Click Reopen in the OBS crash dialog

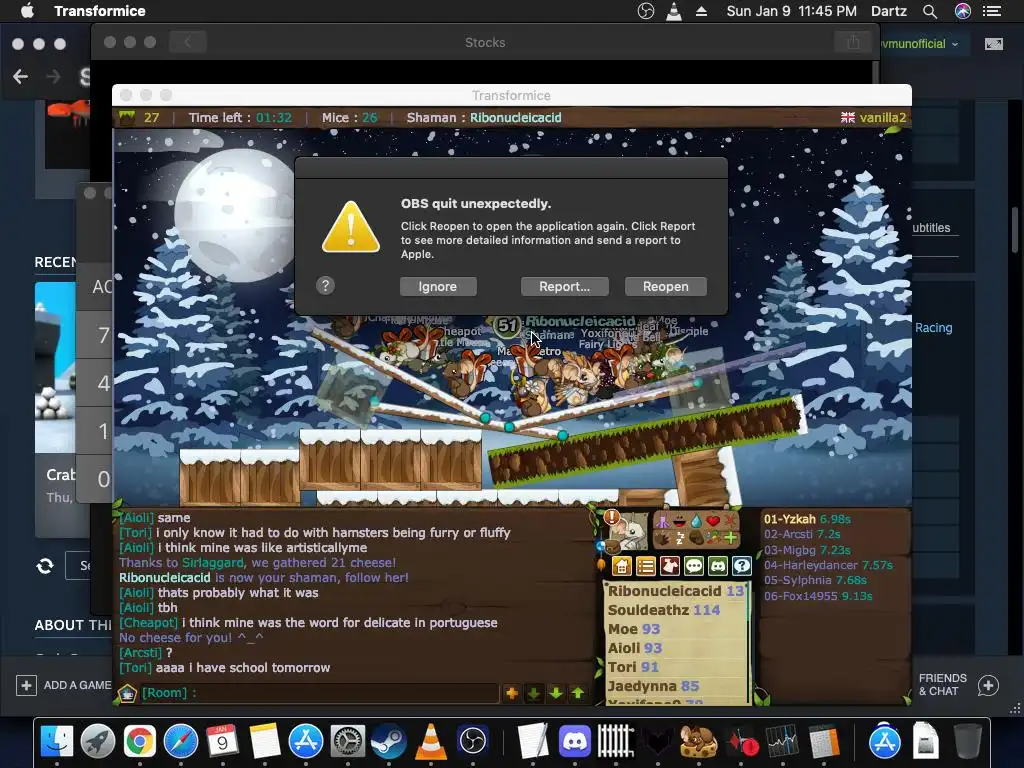pos(665,287)
